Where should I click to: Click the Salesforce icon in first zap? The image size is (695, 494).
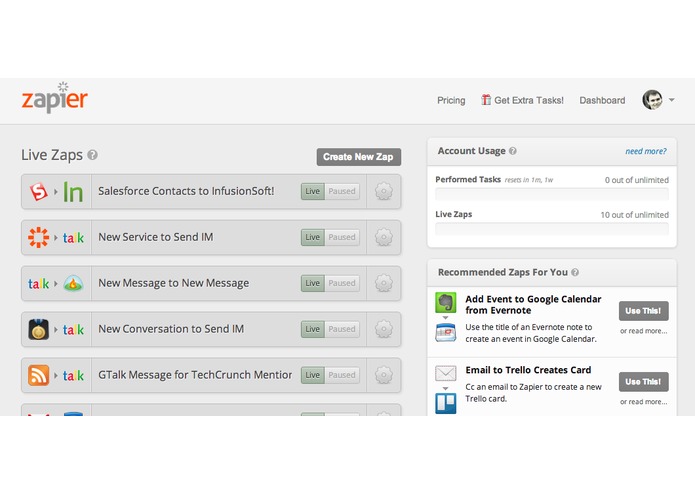[x=39, y=191]
